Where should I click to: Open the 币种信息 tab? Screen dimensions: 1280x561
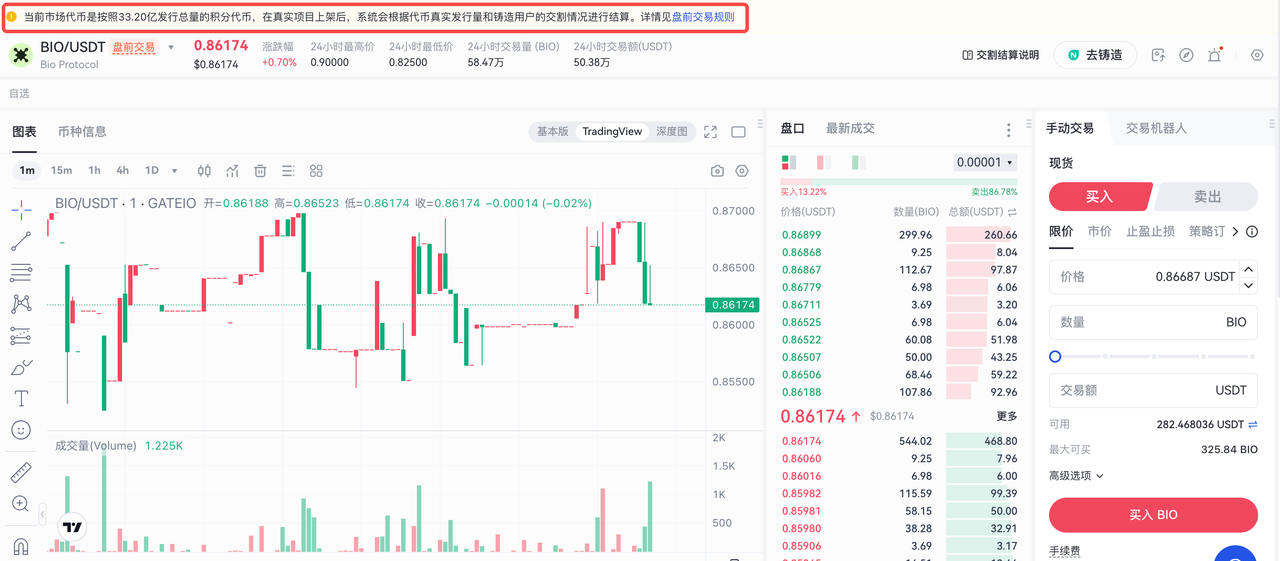[82, 132]
